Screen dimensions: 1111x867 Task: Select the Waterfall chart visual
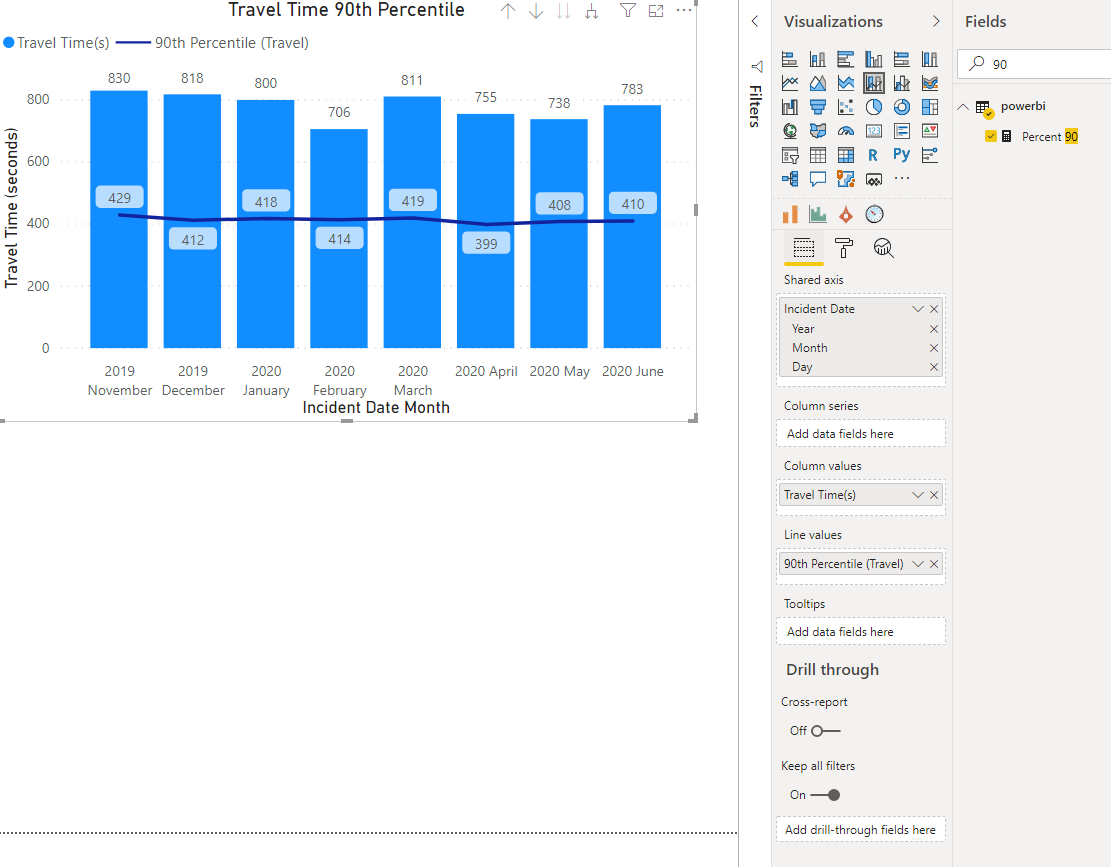click(789, 107)
